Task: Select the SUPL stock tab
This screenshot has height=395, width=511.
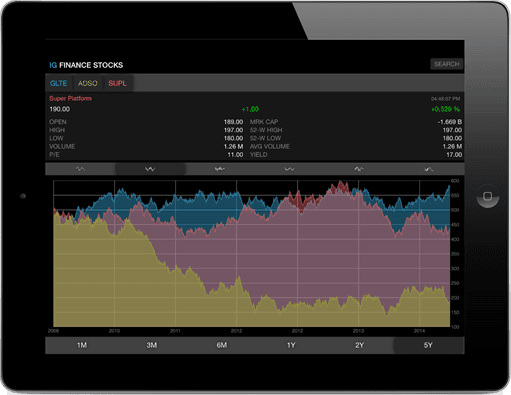Action: tap(117, 83)
